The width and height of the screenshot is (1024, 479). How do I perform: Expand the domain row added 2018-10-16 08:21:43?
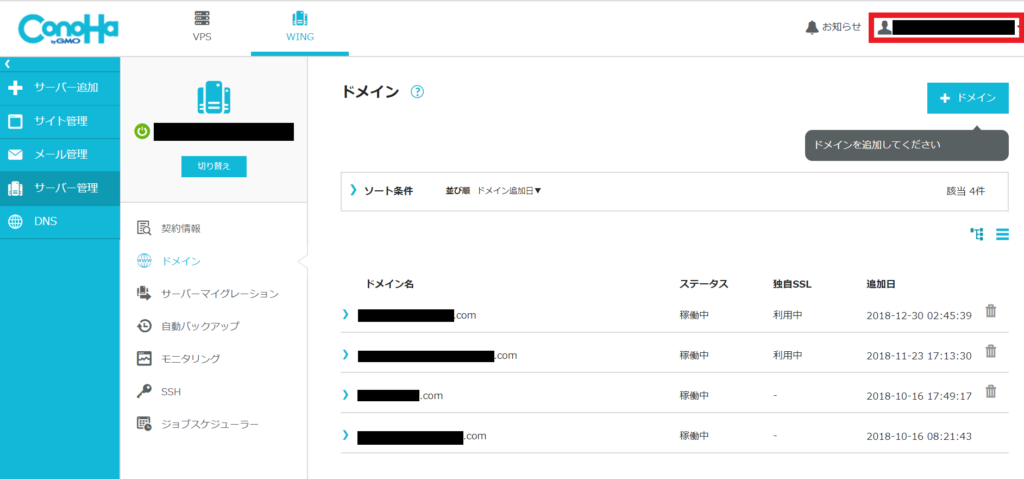click(x=346, y=435)
